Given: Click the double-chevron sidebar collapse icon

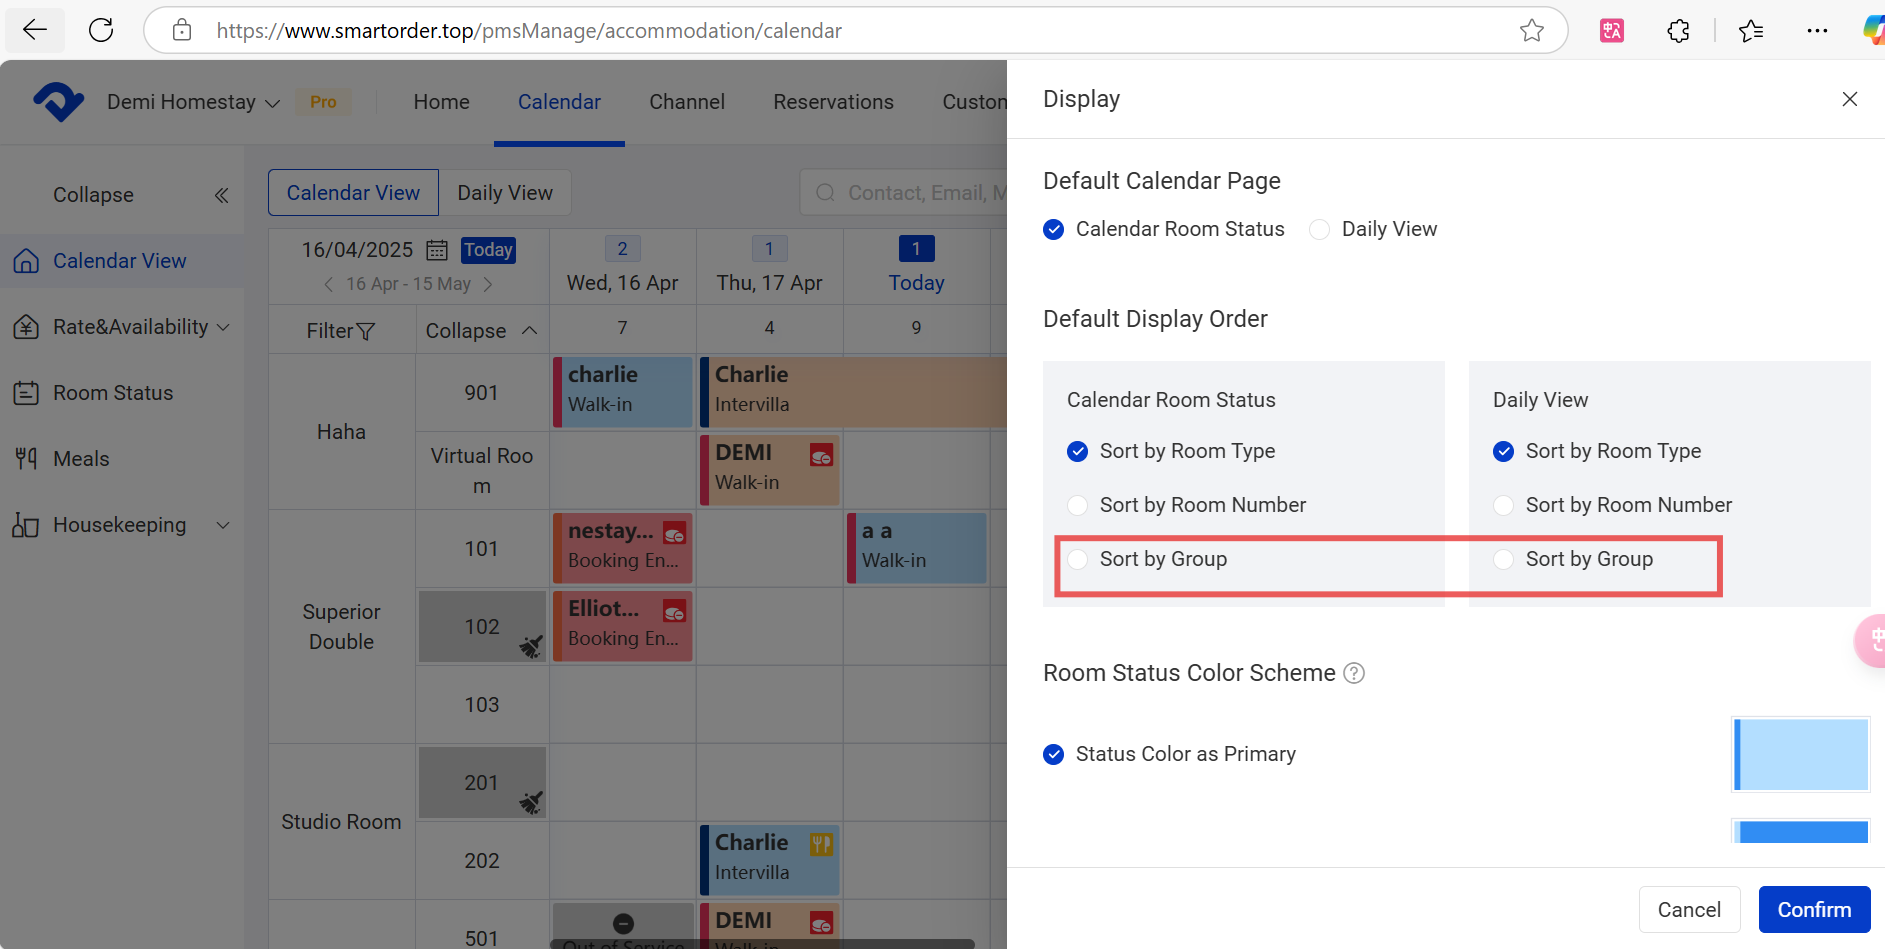Looking at the screenshot, I should [x=221, y=195].
